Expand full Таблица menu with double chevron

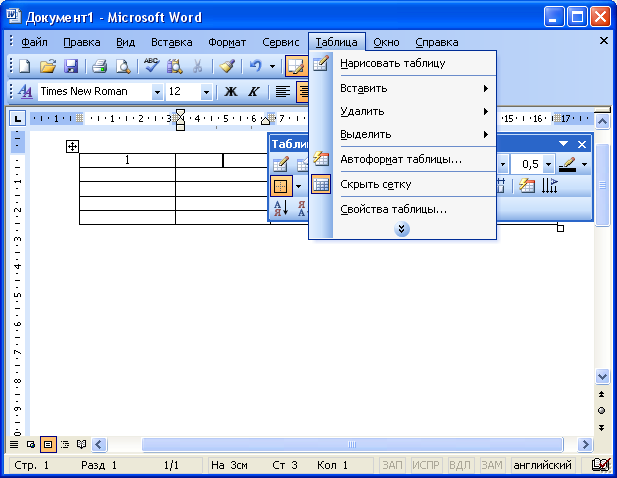tap(401, 229)
